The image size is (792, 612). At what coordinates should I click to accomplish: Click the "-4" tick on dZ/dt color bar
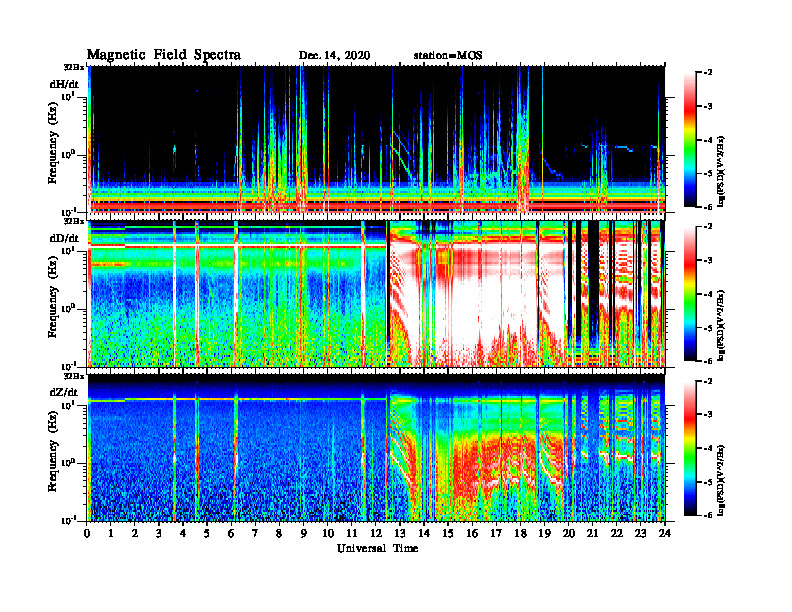708,448
